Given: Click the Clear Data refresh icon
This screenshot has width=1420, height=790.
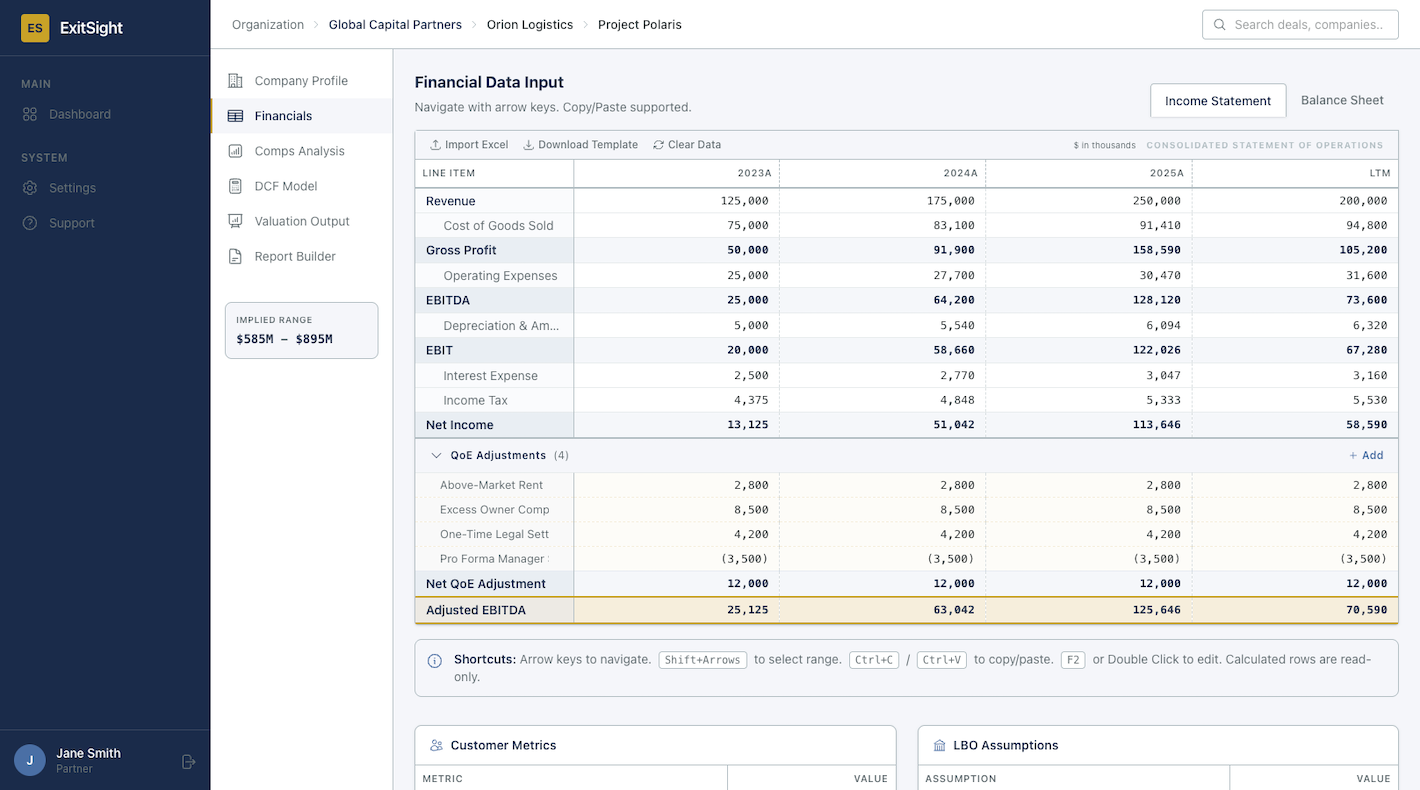Looking at the screenshot, I should 659,144.
